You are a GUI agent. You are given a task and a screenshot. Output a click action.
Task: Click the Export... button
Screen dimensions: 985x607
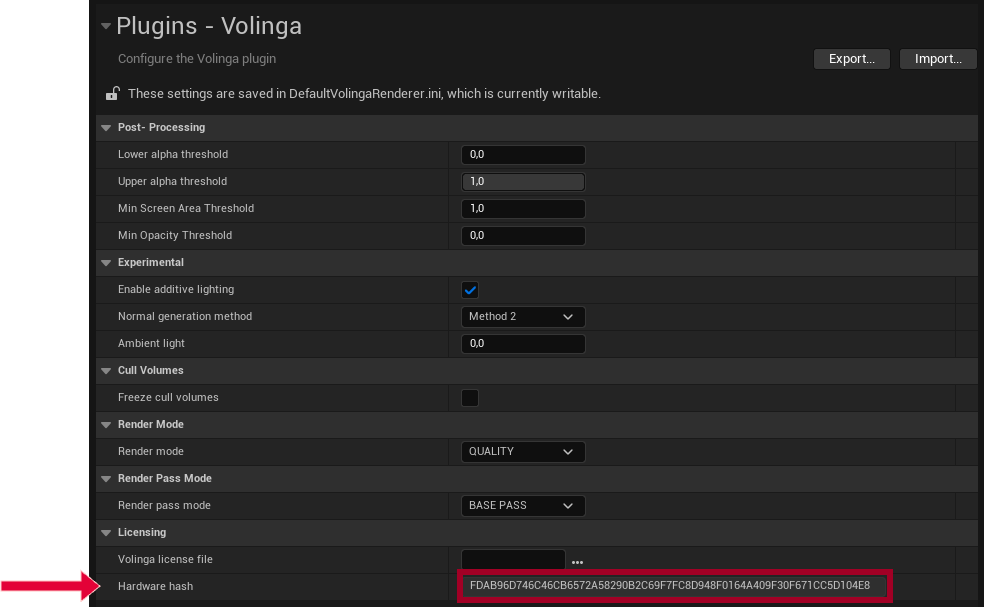(851, 59)
